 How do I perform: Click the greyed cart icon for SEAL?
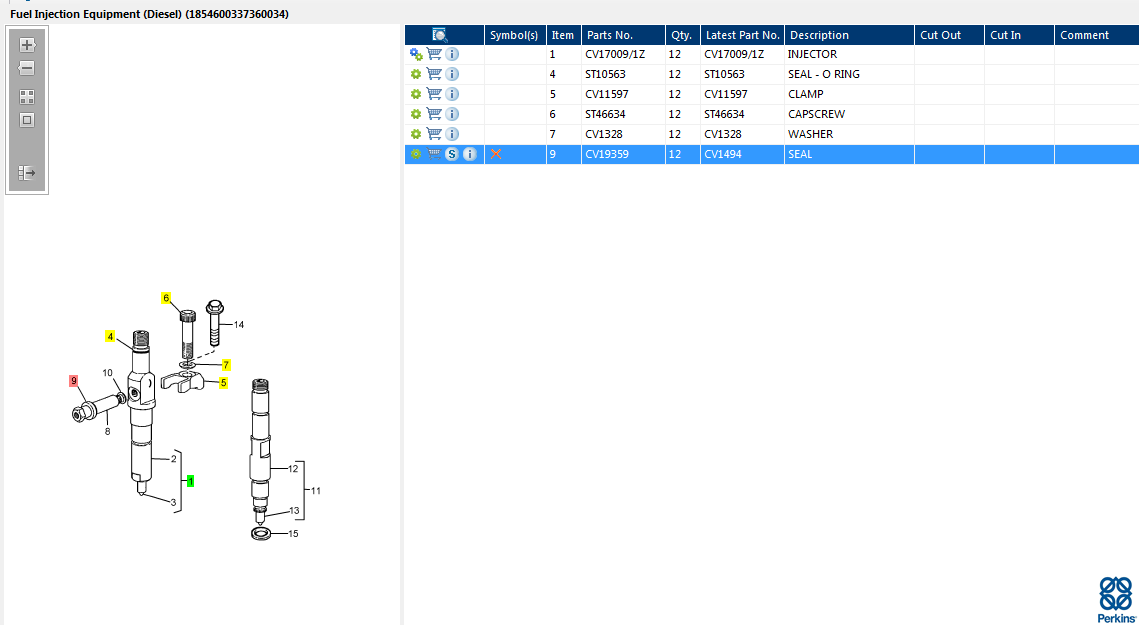(x=434, y=154)
